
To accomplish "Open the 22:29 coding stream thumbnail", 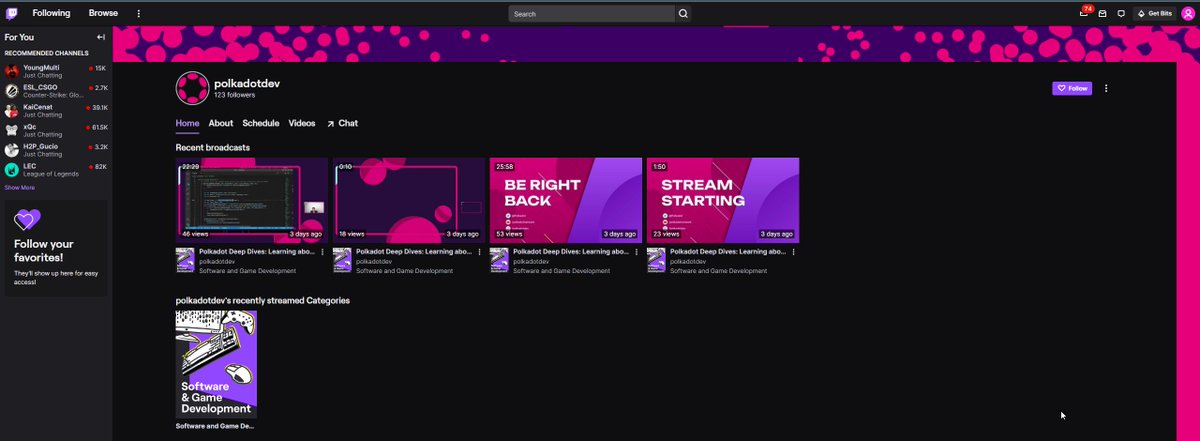I will 252,200.
